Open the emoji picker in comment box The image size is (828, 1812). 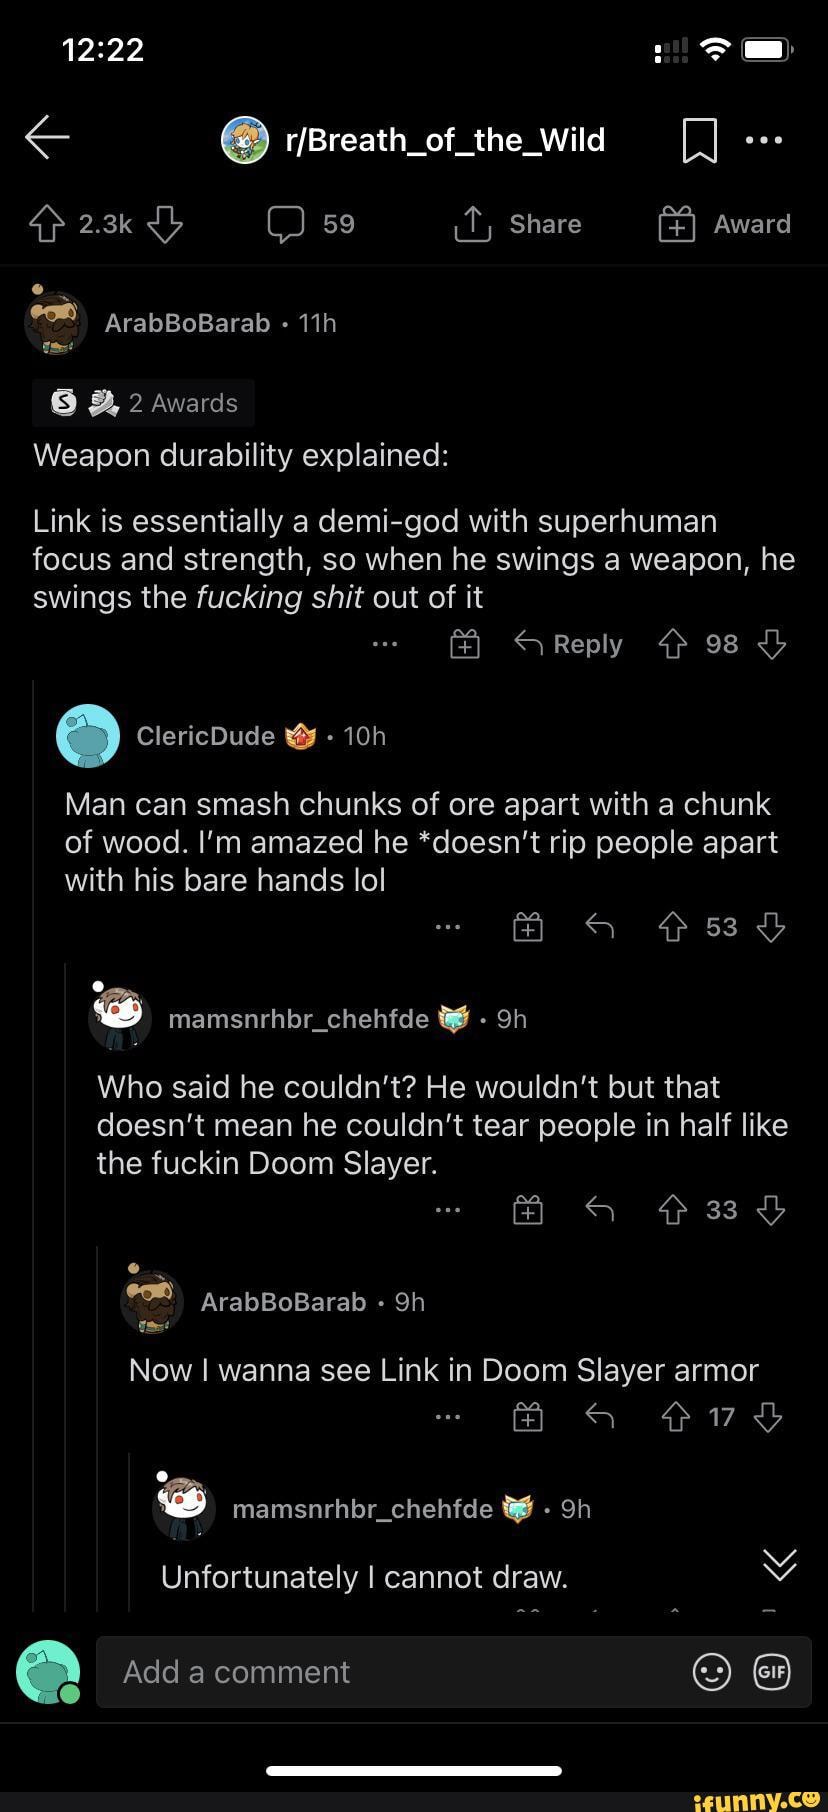click(712, 1672)
